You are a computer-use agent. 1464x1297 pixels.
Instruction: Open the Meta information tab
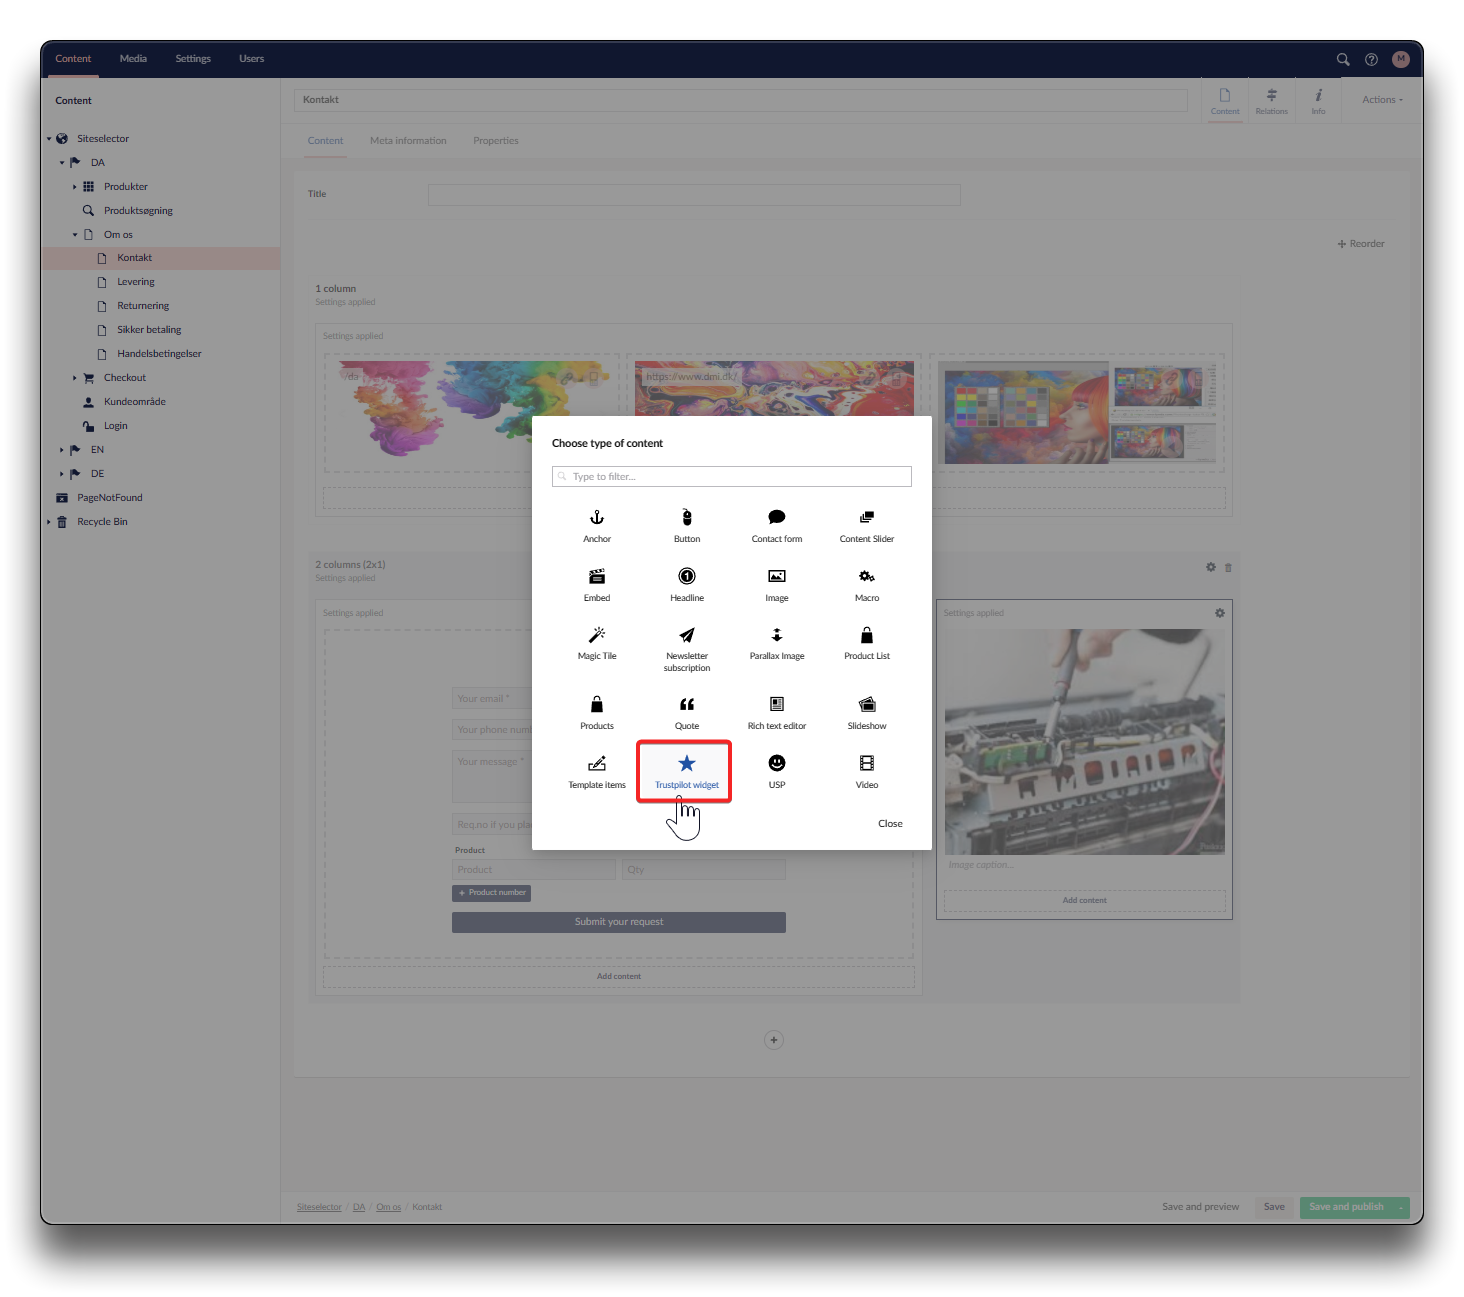(408, 141)
